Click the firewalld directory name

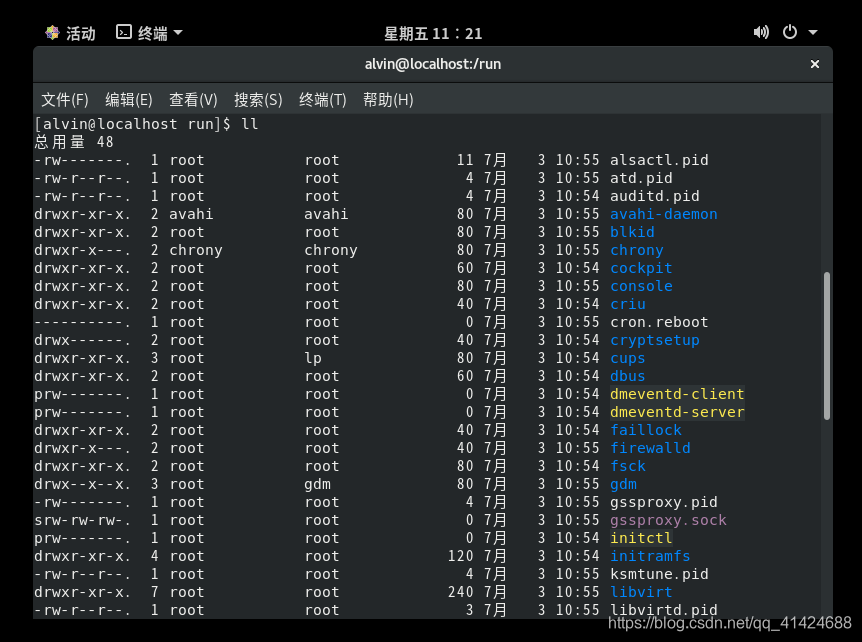pyautogui.click(x=650, y=449)
